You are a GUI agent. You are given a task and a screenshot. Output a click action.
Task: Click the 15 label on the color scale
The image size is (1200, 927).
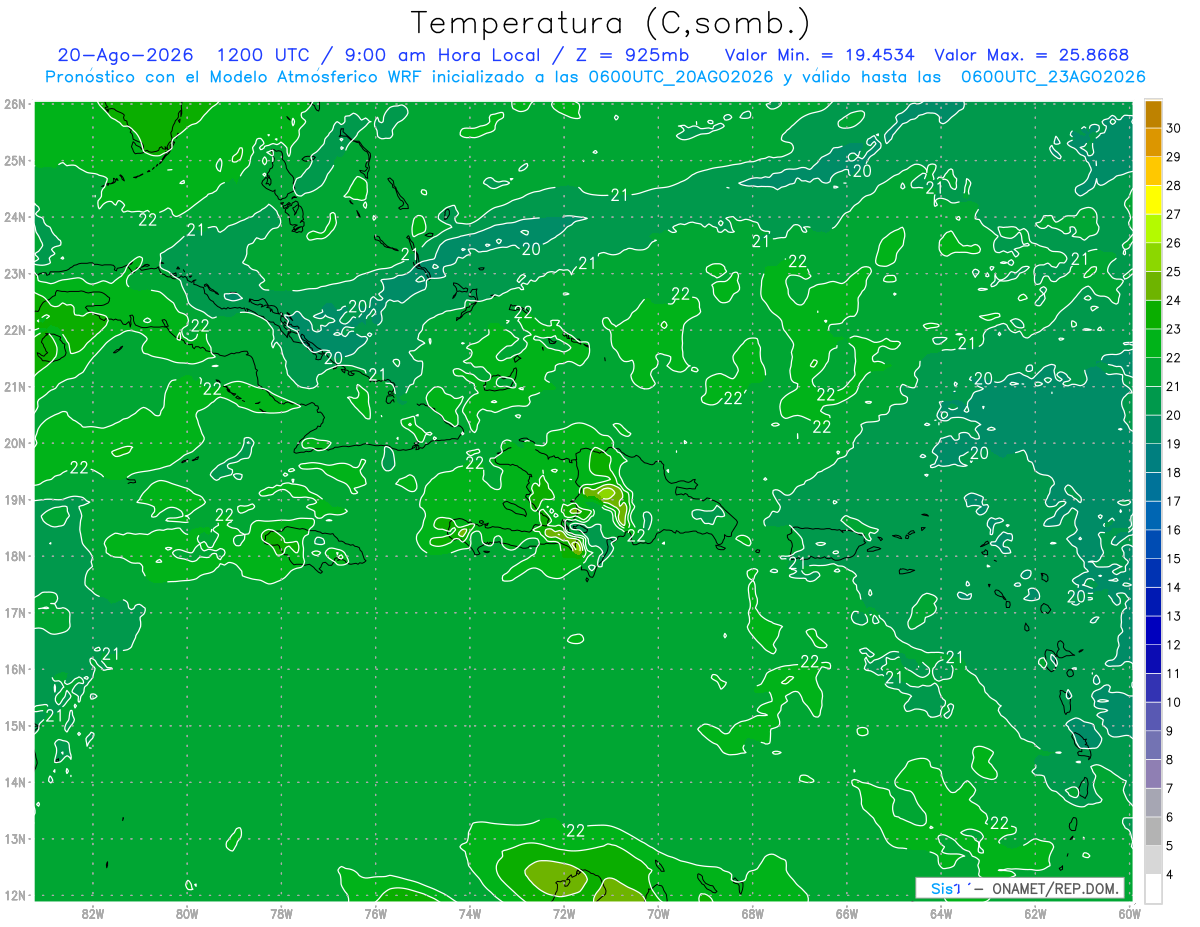pos(1174,558)
